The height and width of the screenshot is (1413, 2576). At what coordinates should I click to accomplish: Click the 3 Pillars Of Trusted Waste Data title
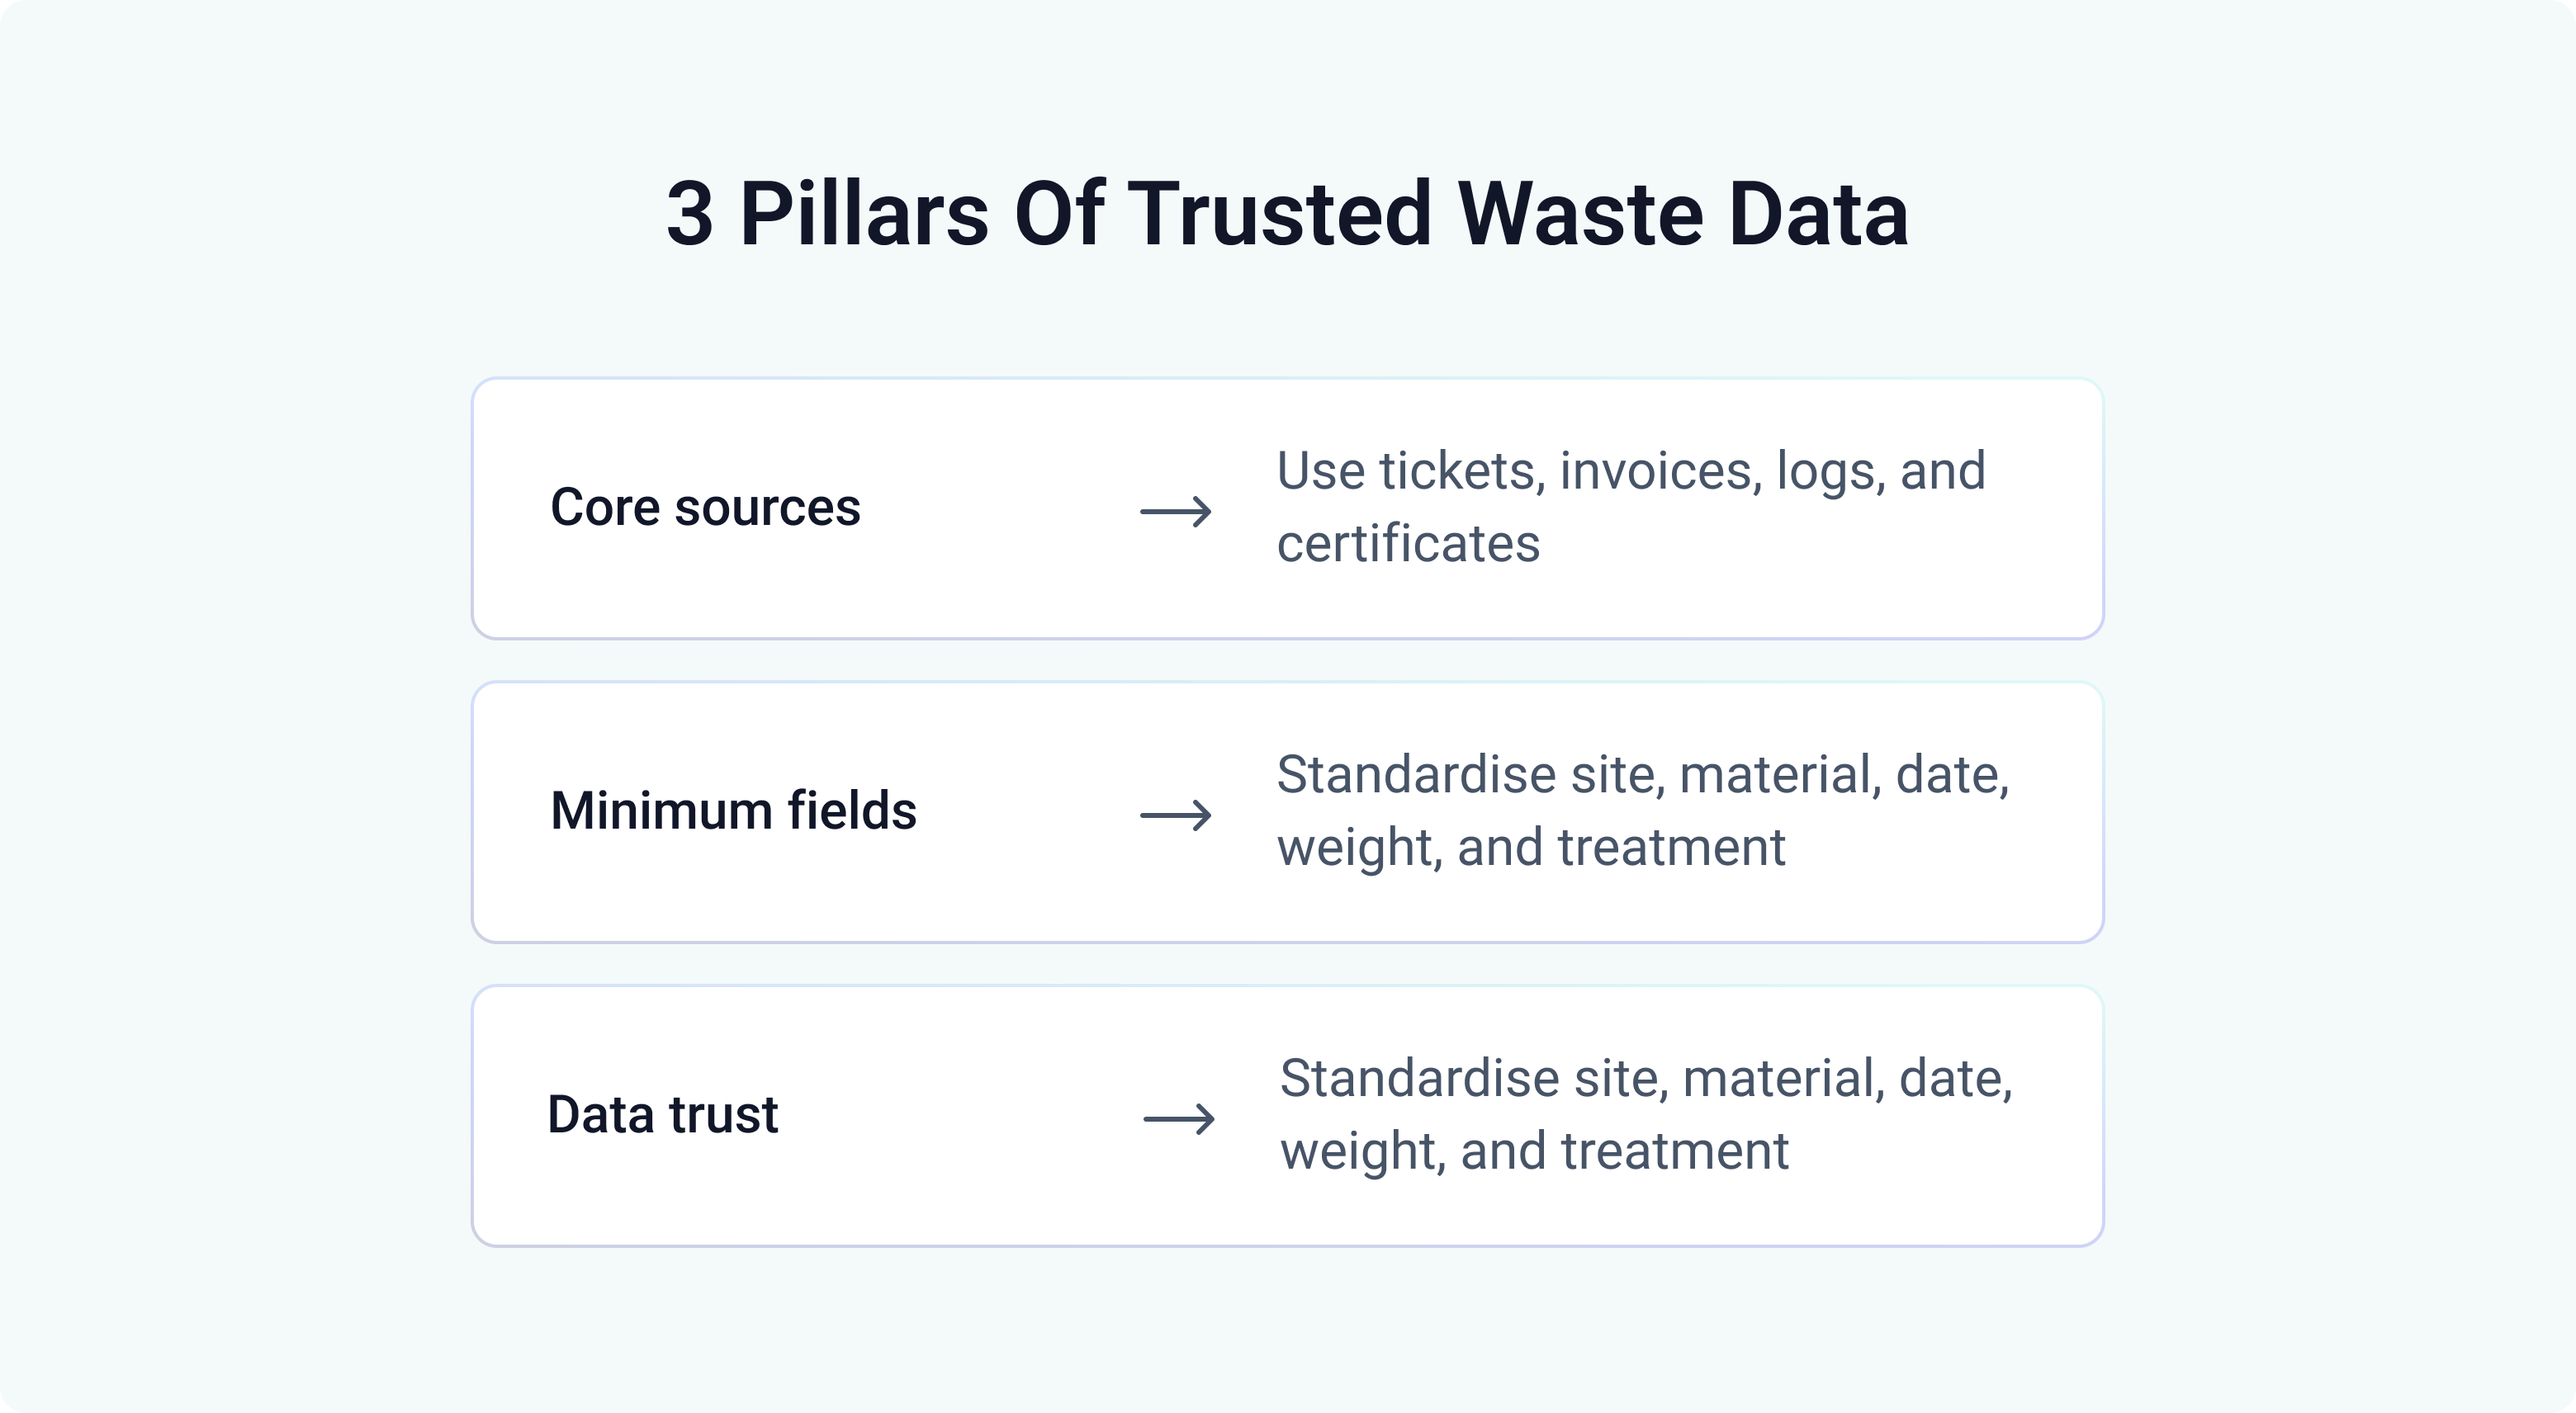pyautogui.click(x=1287, y=213)
